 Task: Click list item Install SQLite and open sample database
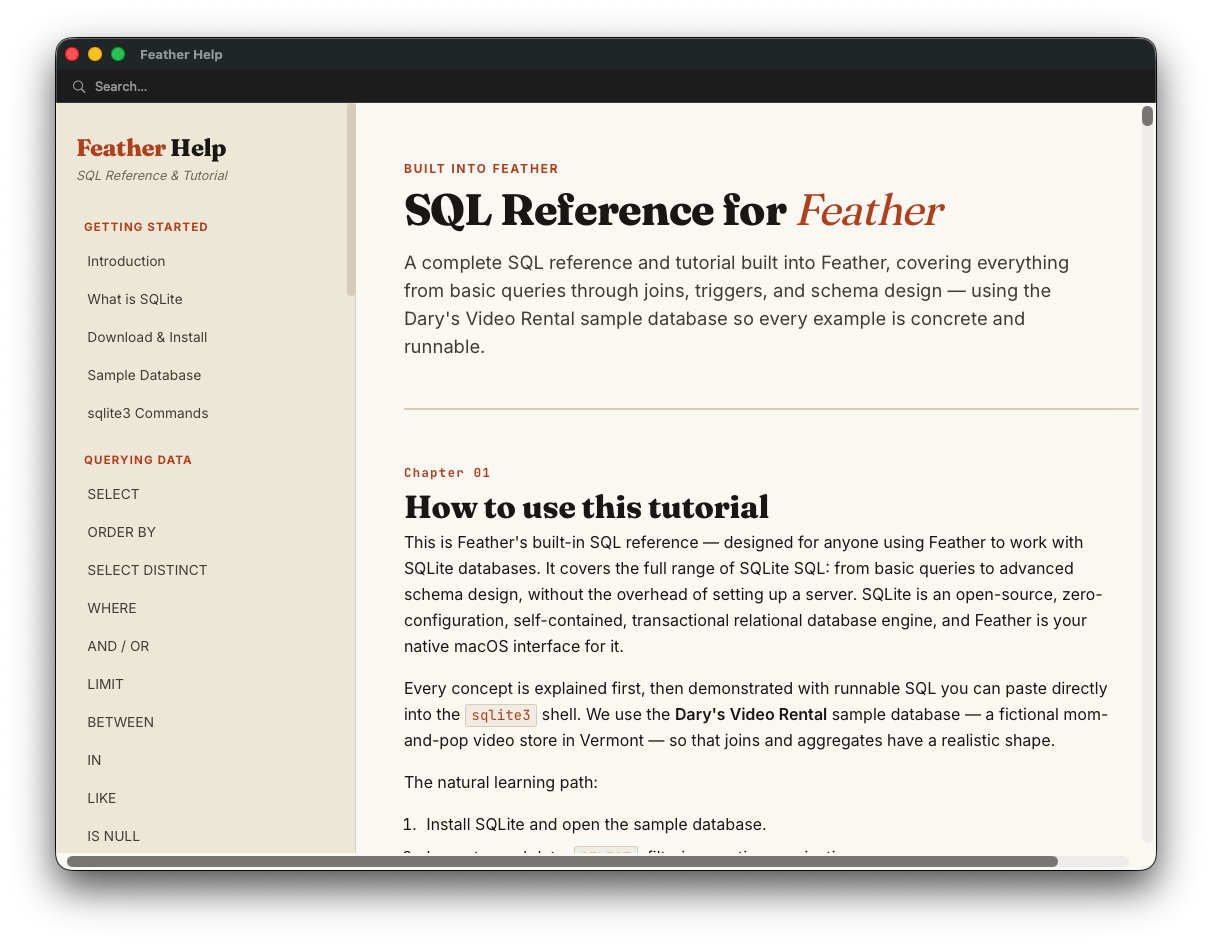(596, 824)
